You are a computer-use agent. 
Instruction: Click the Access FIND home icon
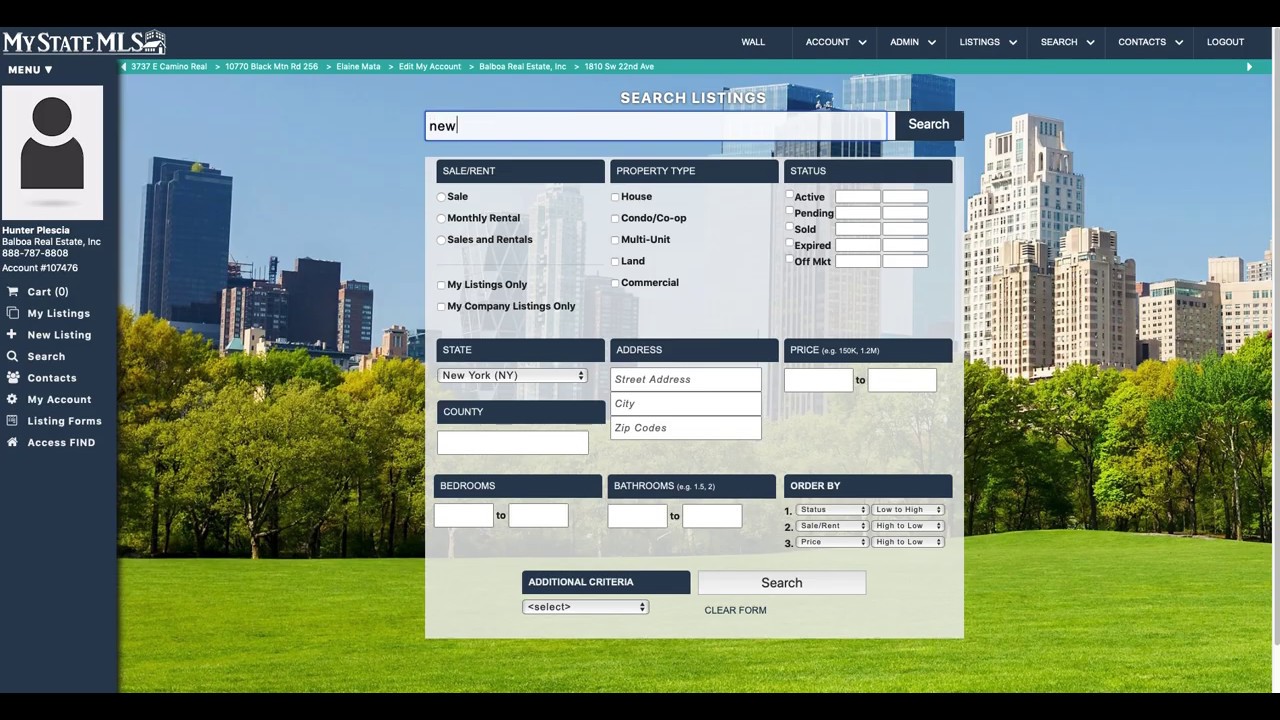13,442
